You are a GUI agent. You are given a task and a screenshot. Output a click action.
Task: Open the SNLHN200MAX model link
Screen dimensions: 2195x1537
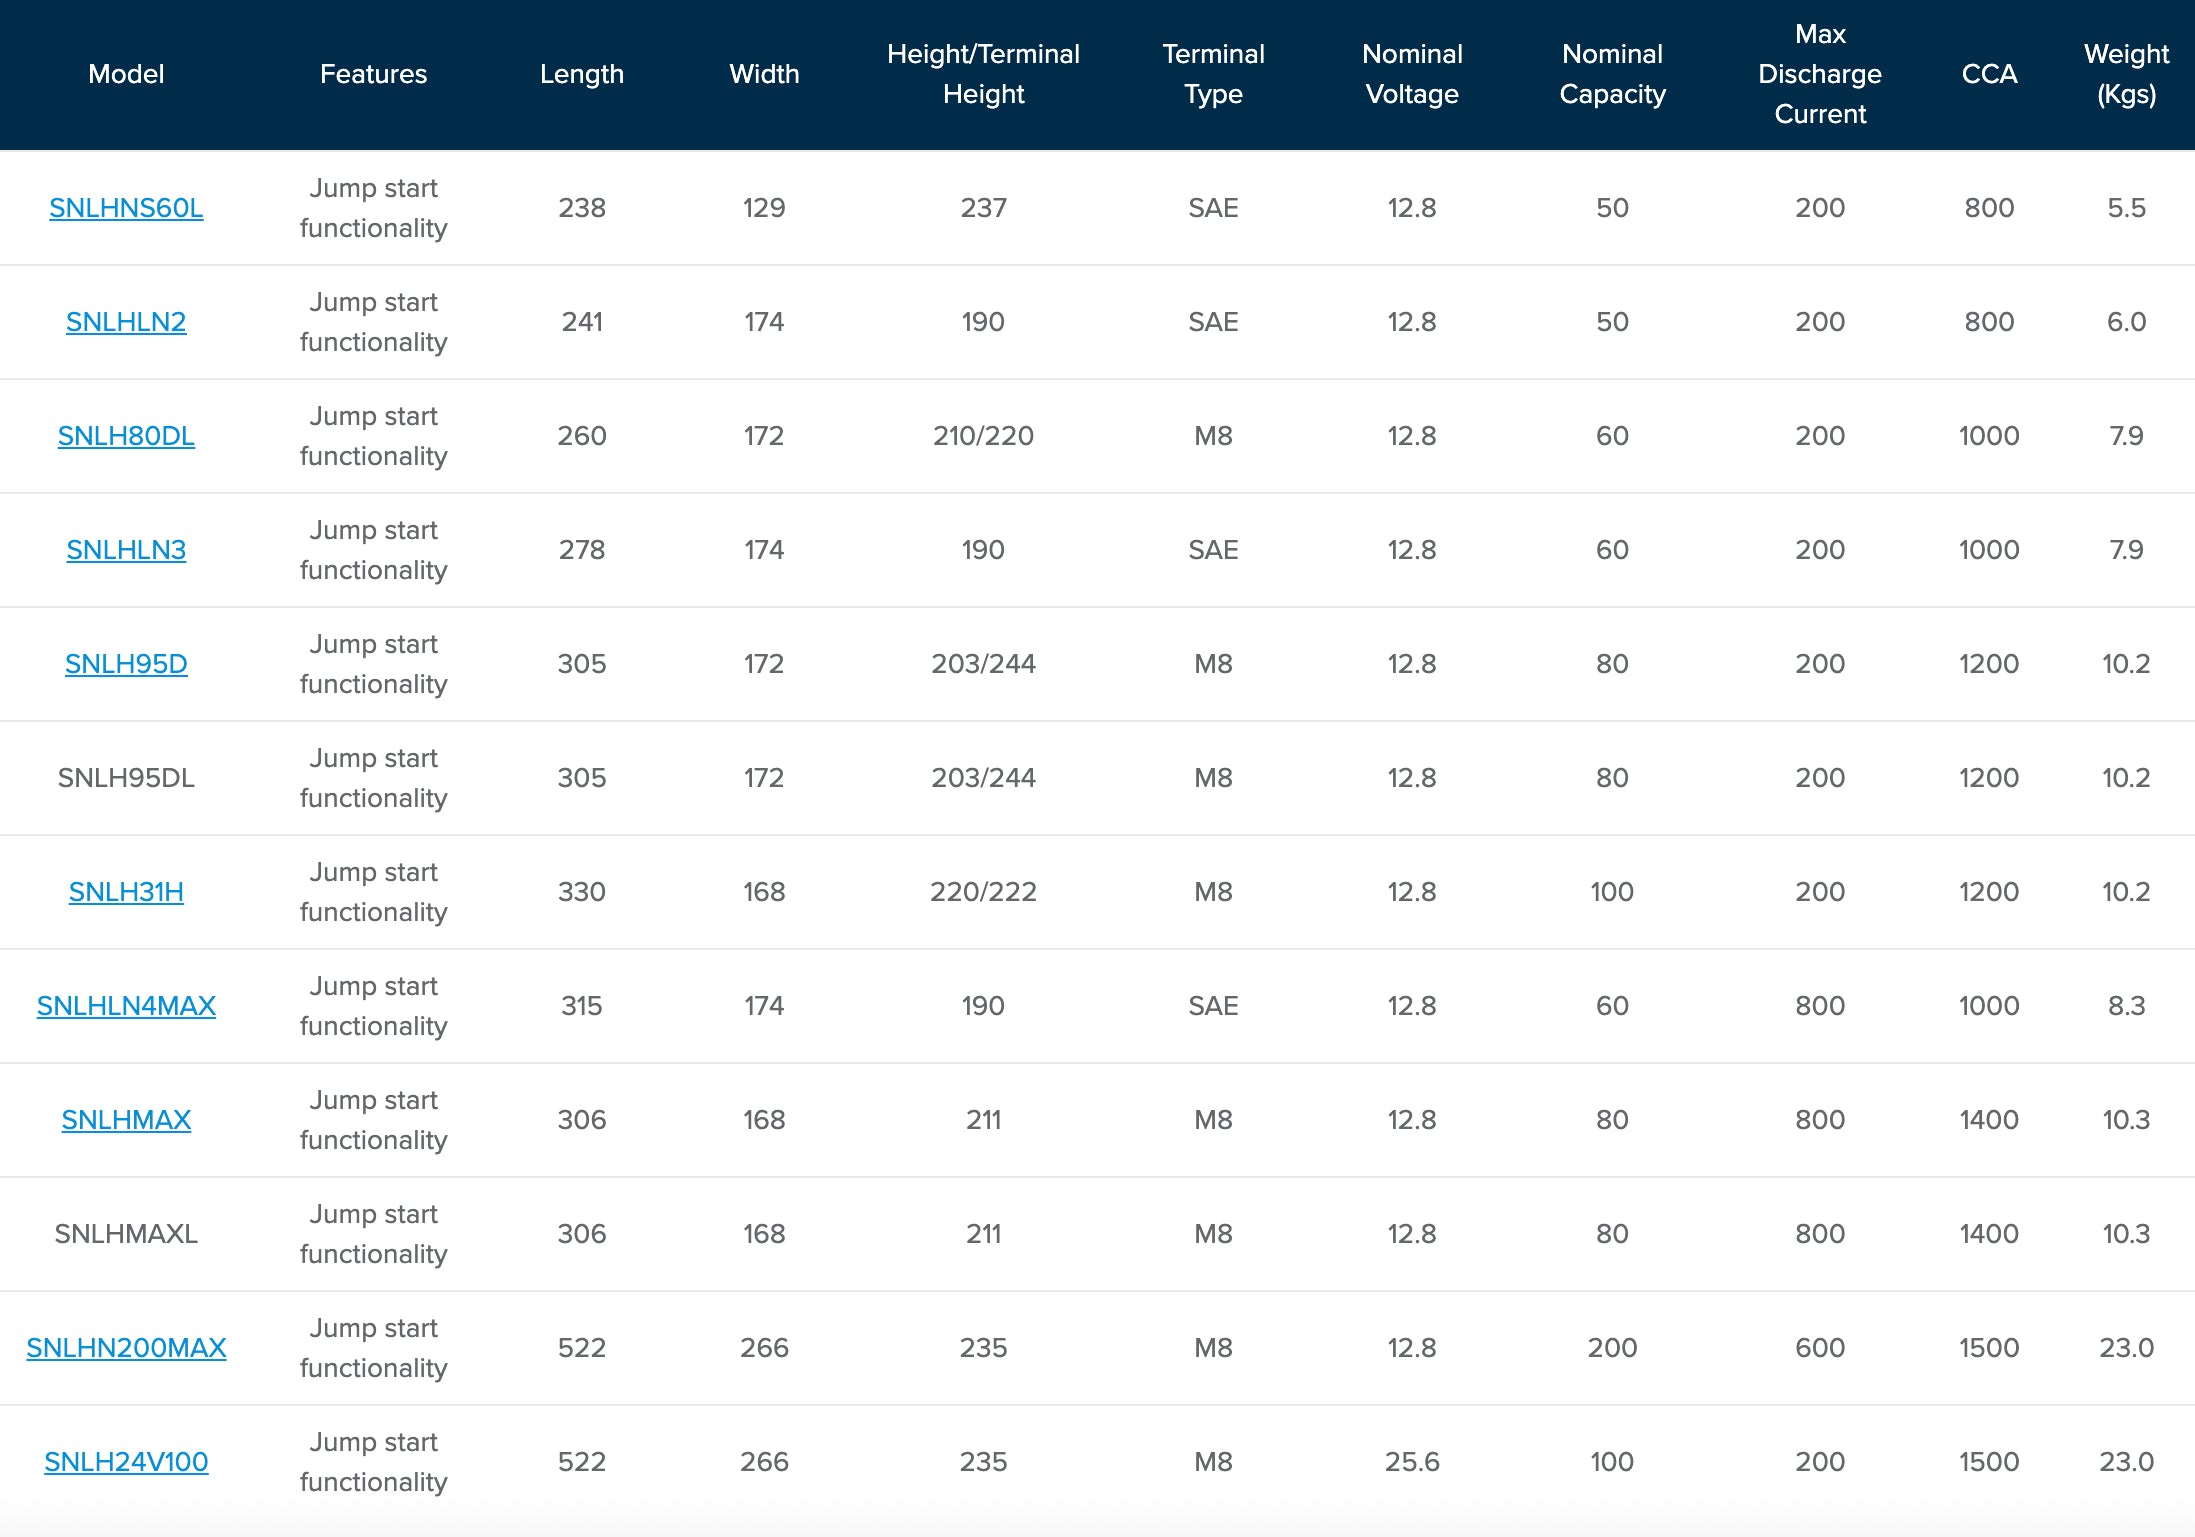tap(126, 1348)
